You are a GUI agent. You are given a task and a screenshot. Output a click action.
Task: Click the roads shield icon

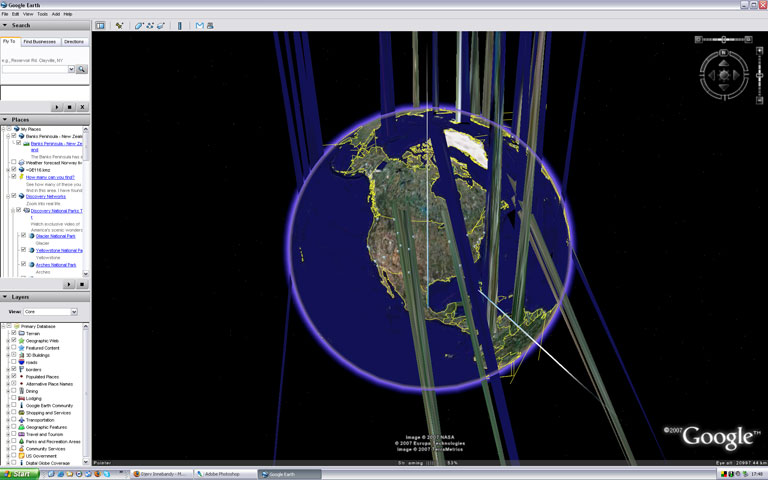tap(21, 362)
